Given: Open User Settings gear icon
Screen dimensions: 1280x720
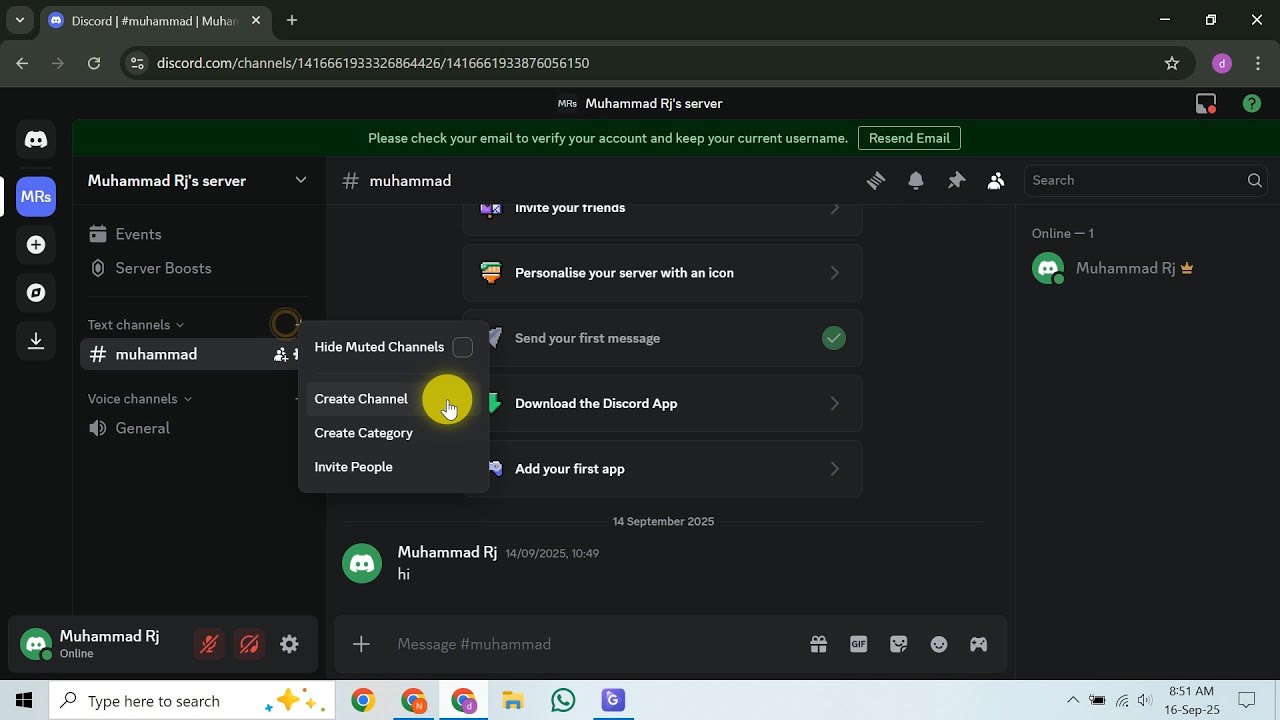Looking at the screenshot, I should tap(289, 645).
